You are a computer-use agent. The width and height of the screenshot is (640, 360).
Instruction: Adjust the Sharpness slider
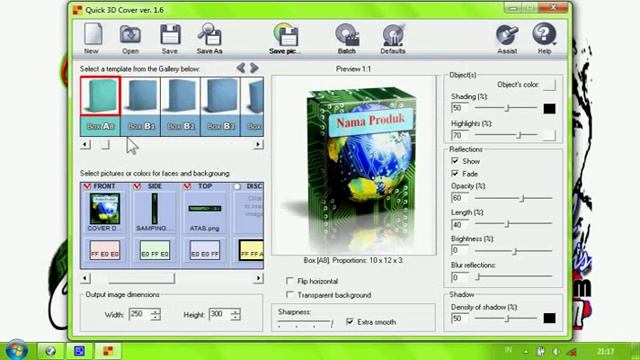305,323
